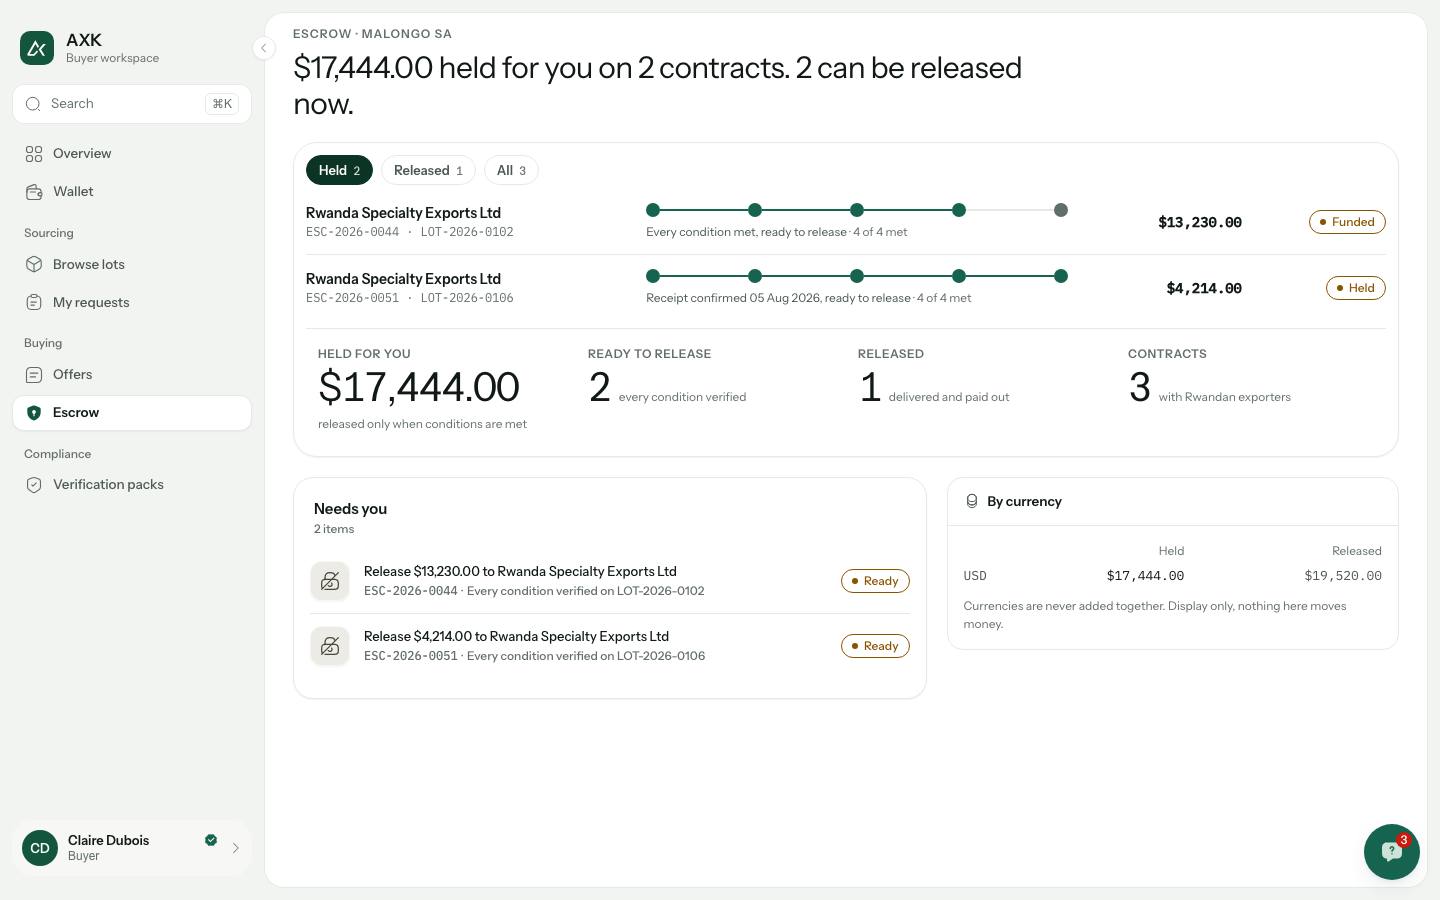Click the Ready badge for ESC-2026-0044
Screen dimensions: 1440x900
pyautogui.click(x=875, y=581)
